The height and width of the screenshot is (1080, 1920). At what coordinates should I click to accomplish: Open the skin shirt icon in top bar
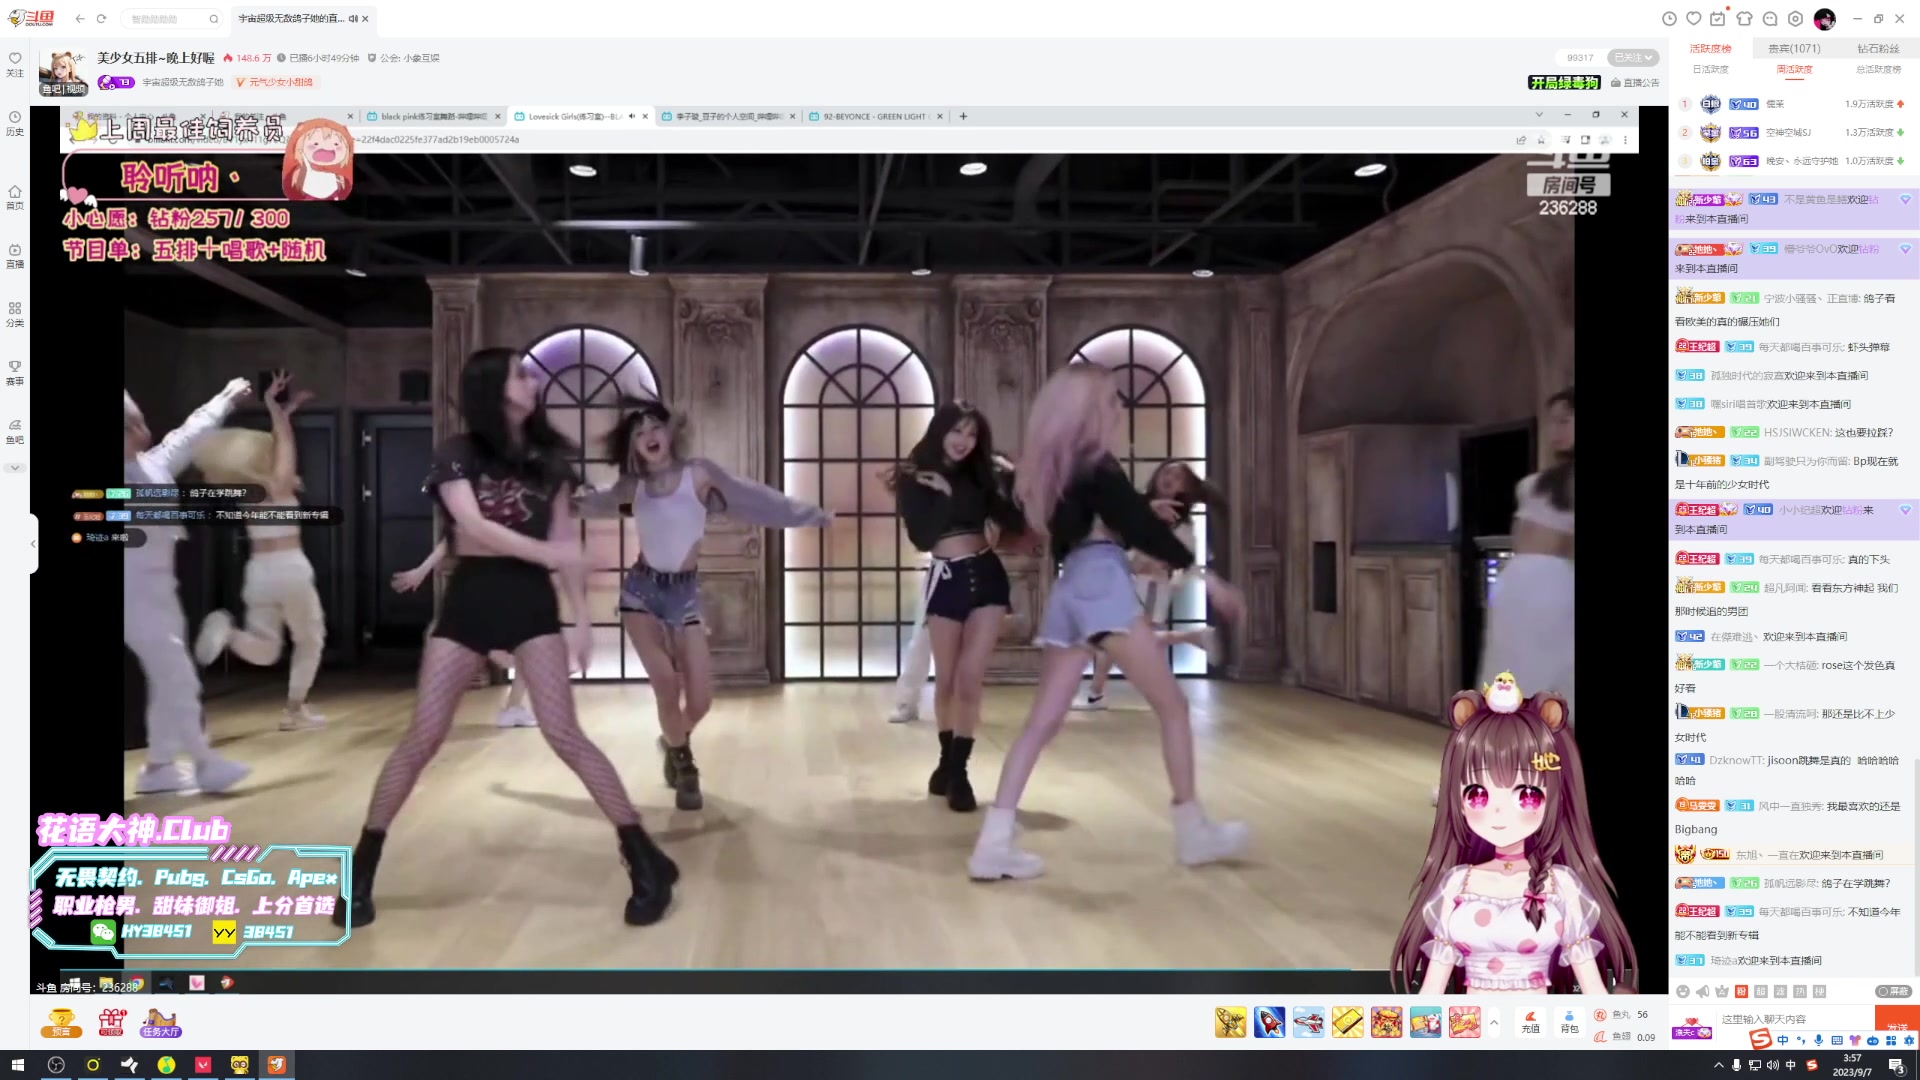1744,18
